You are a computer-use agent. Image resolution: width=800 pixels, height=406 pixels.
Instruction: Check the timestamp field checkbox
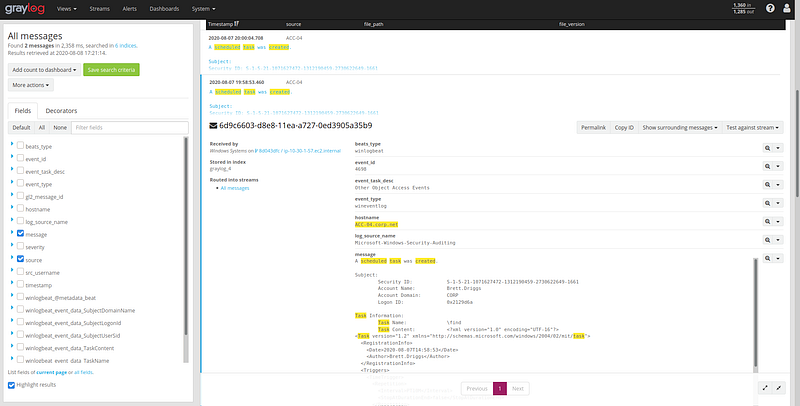(20, 284)
